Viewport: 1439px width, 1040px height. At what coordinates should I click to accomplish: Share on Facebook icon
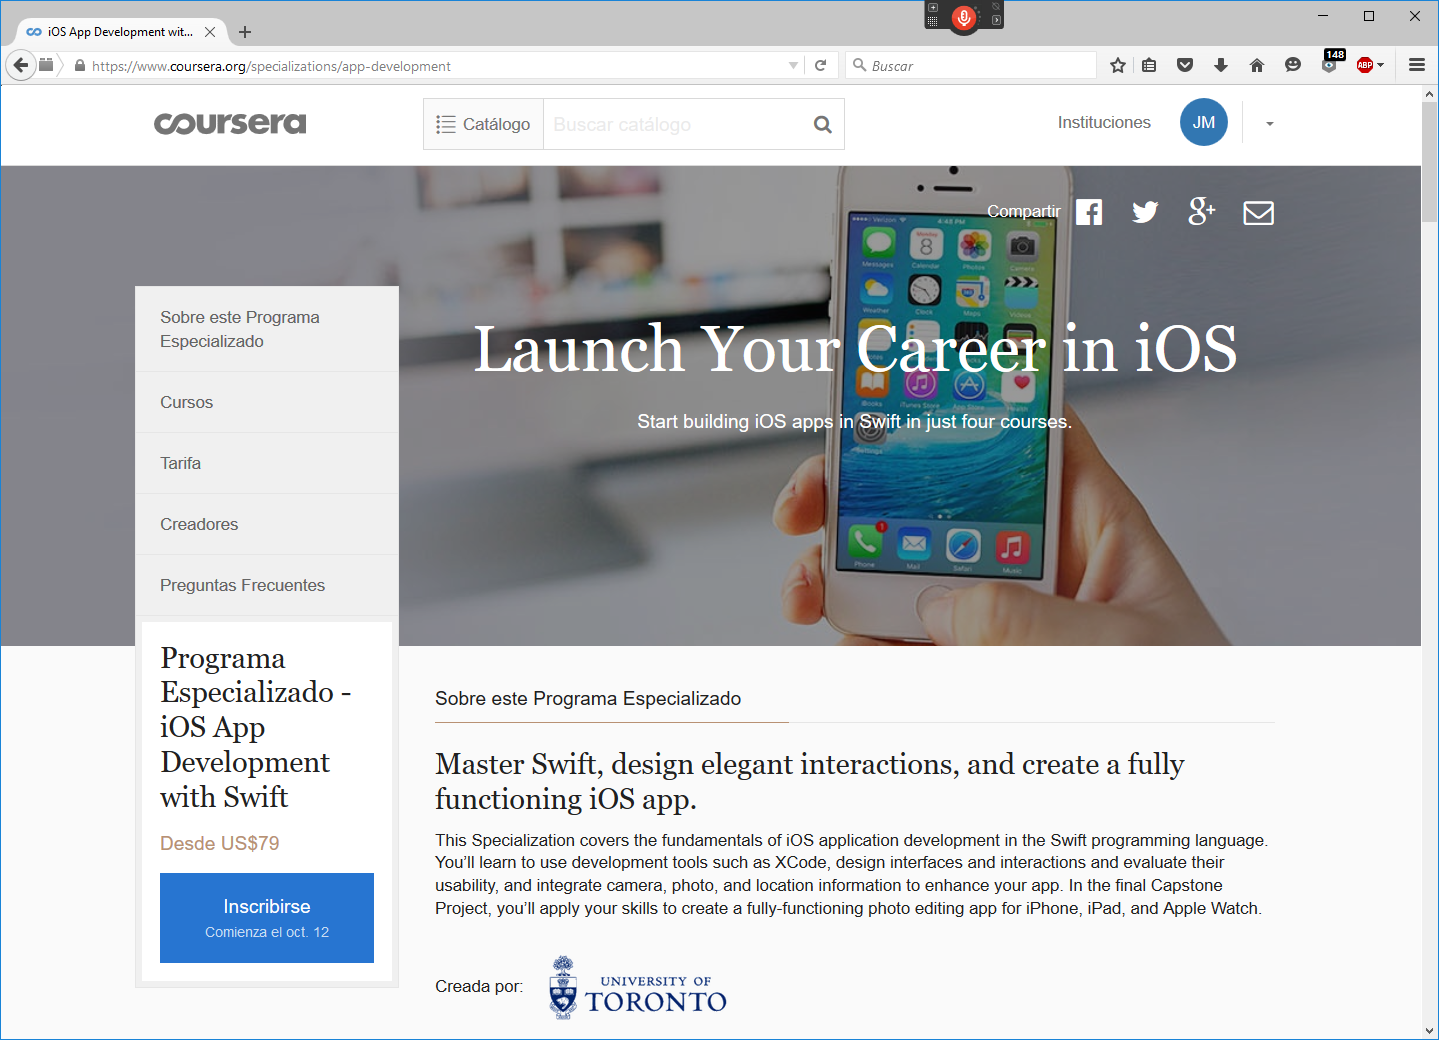pos(1089,212)
